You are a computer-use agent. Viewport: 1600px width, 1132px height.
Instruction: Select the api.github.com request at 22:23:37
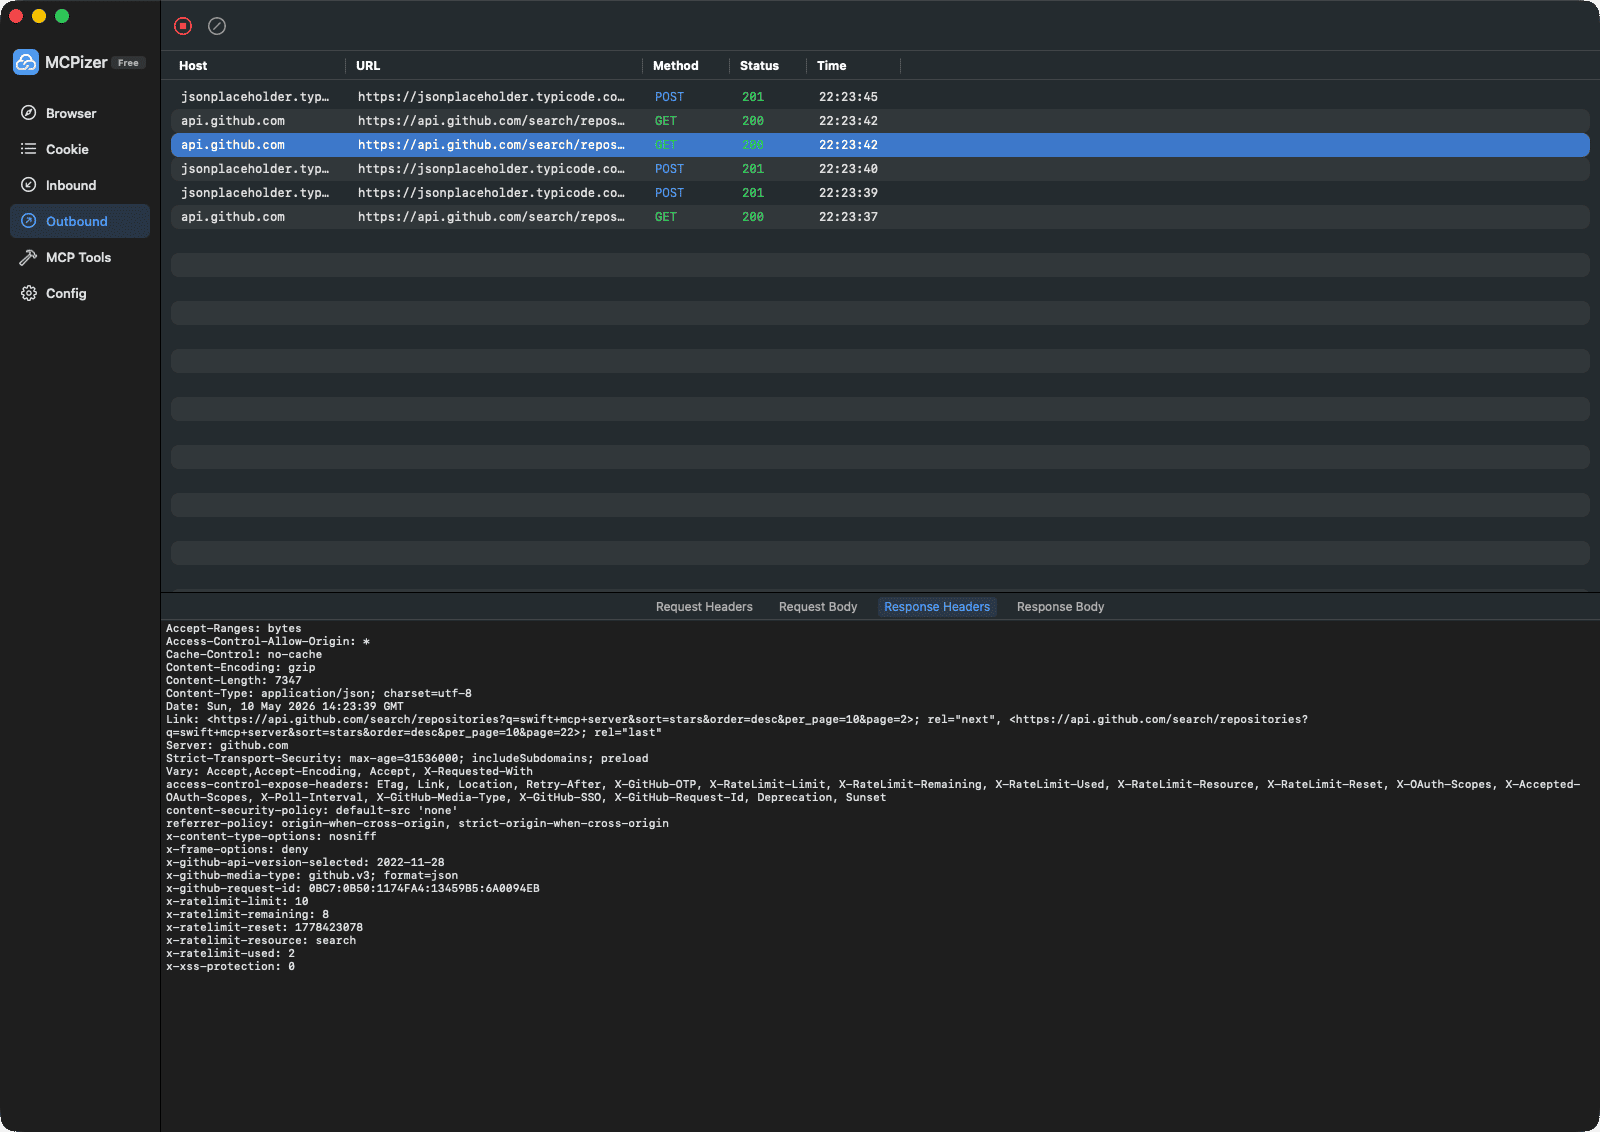(x=880, y=217)
